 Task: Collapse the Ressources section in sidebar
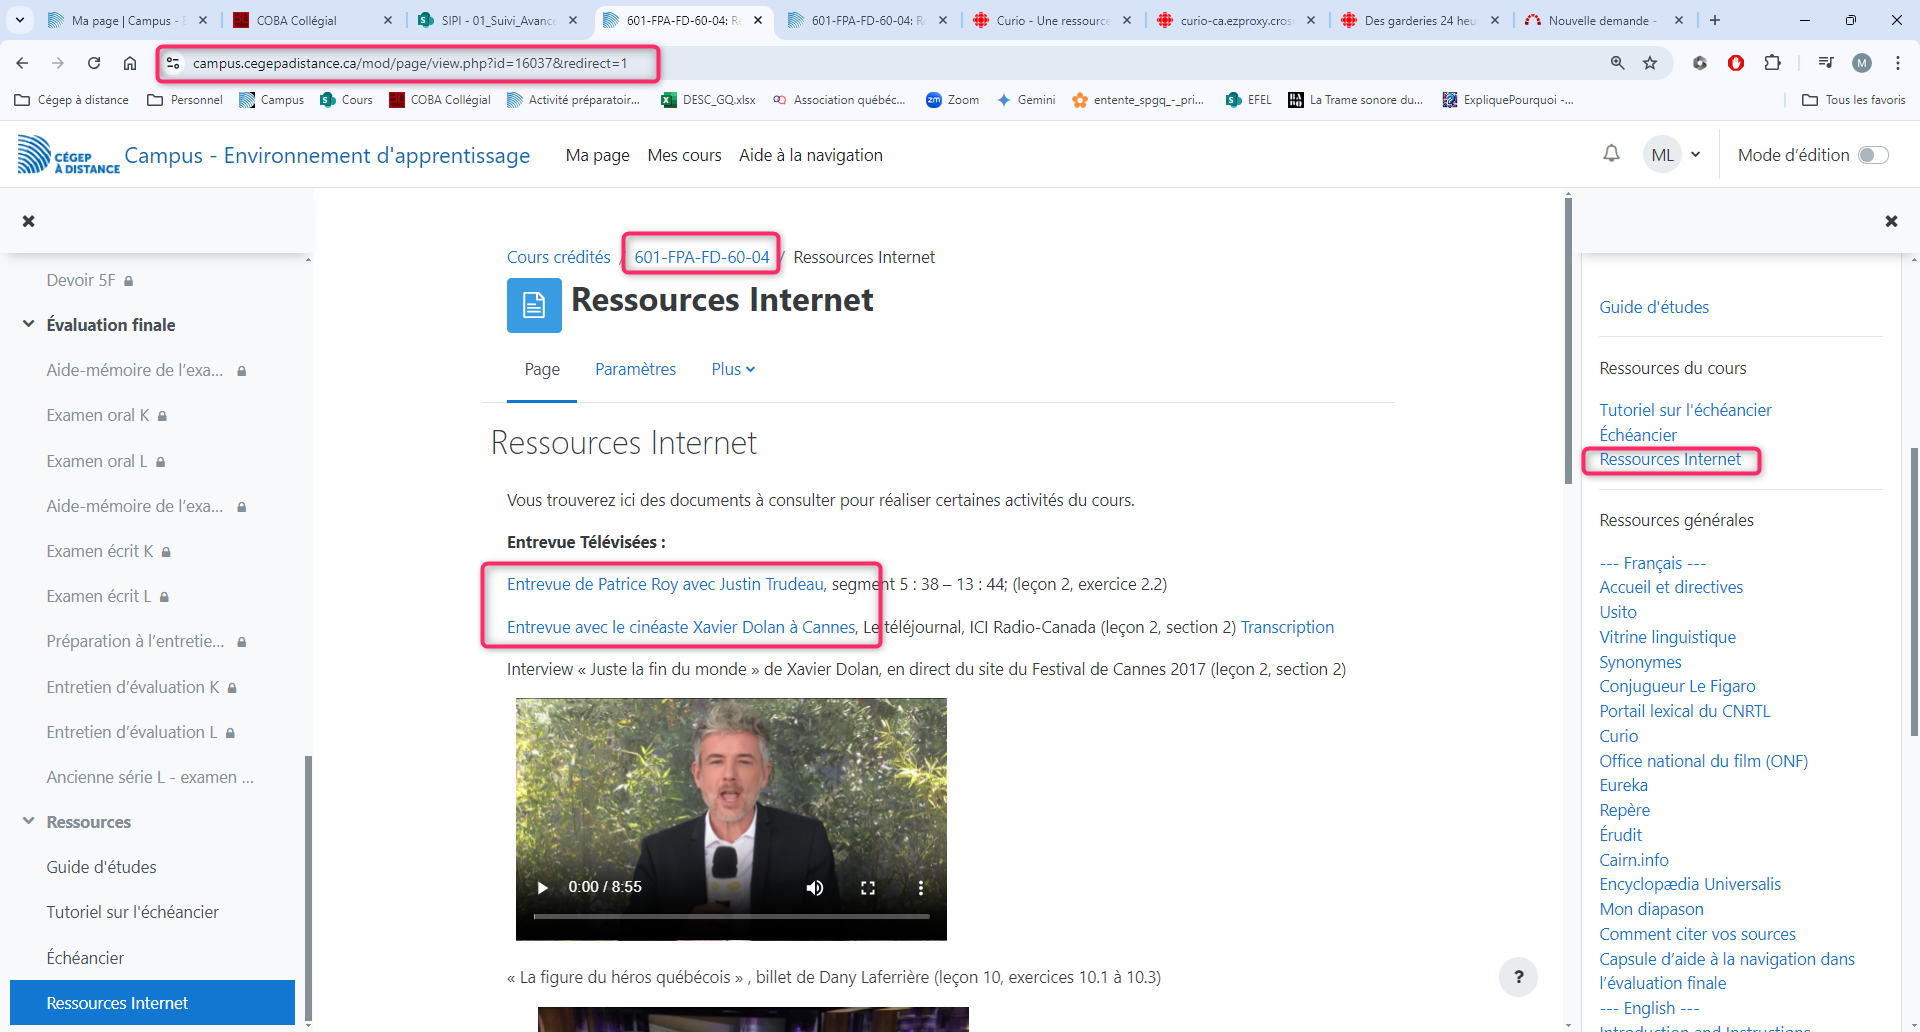[29, 821]
